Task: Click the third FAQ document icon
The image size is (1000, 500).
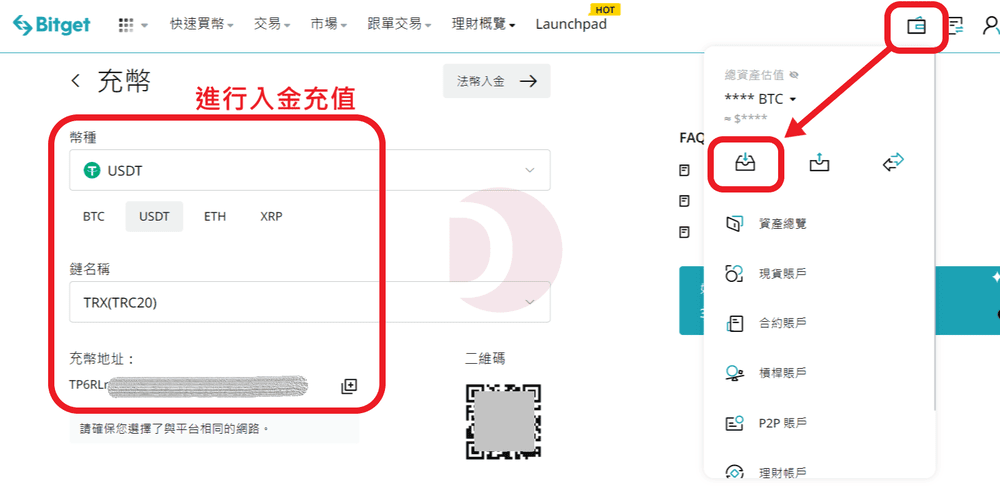Action: 684,232
